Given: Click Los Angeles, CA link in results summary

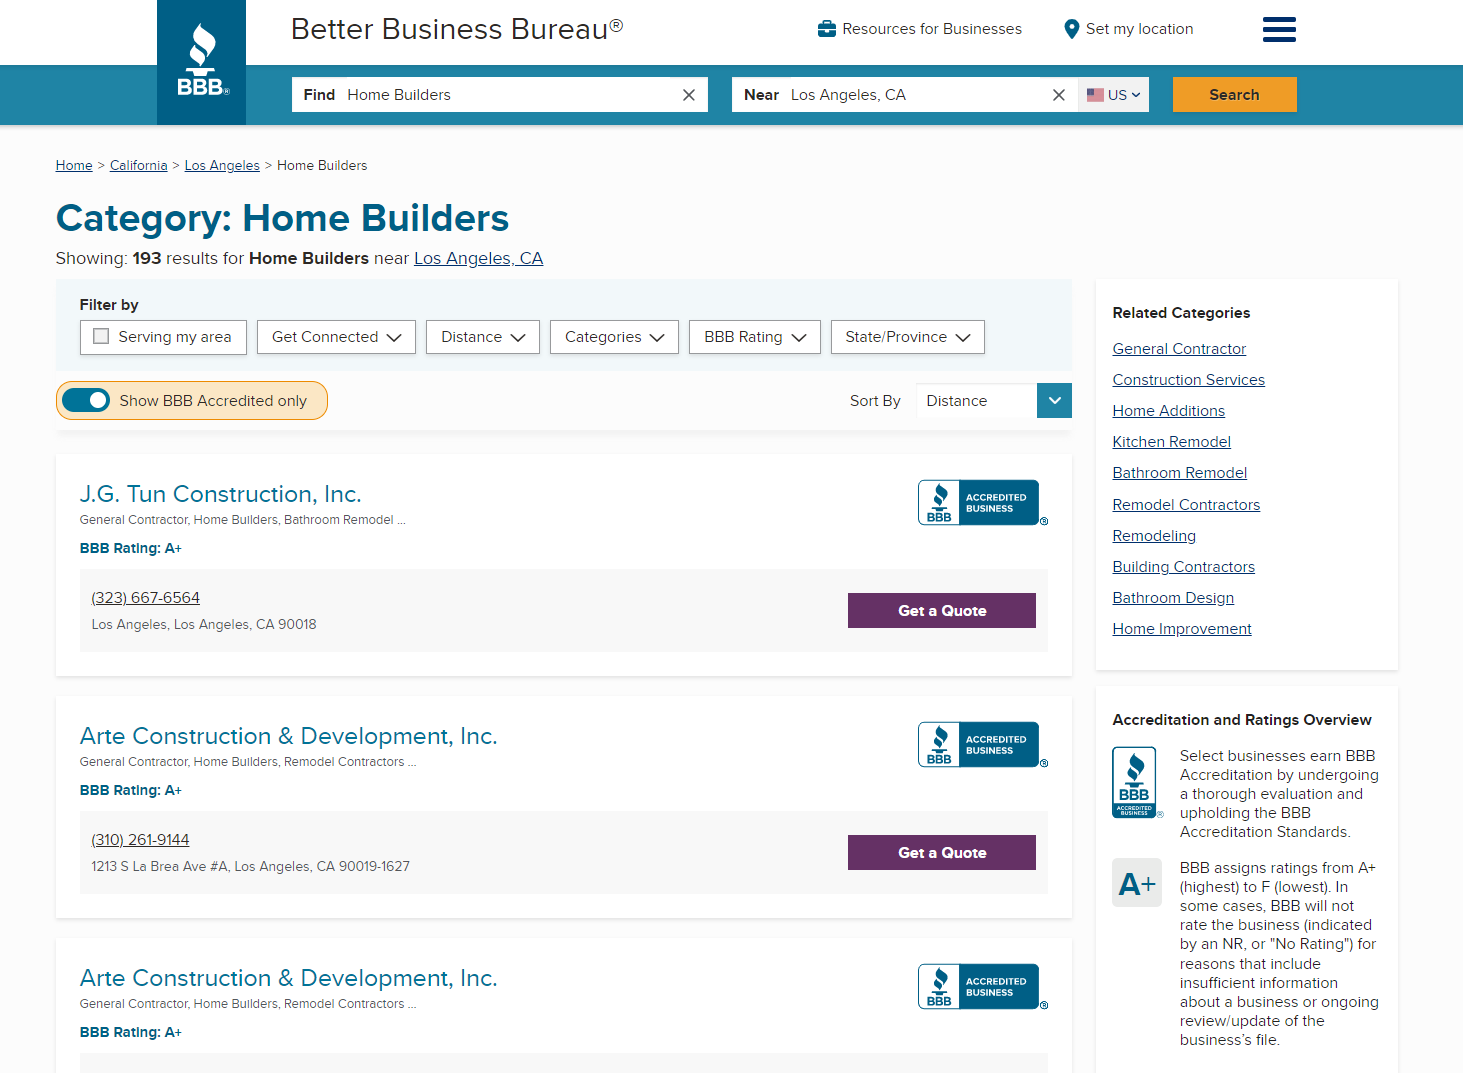Looking at the screenshot, I should pos(479,259).
